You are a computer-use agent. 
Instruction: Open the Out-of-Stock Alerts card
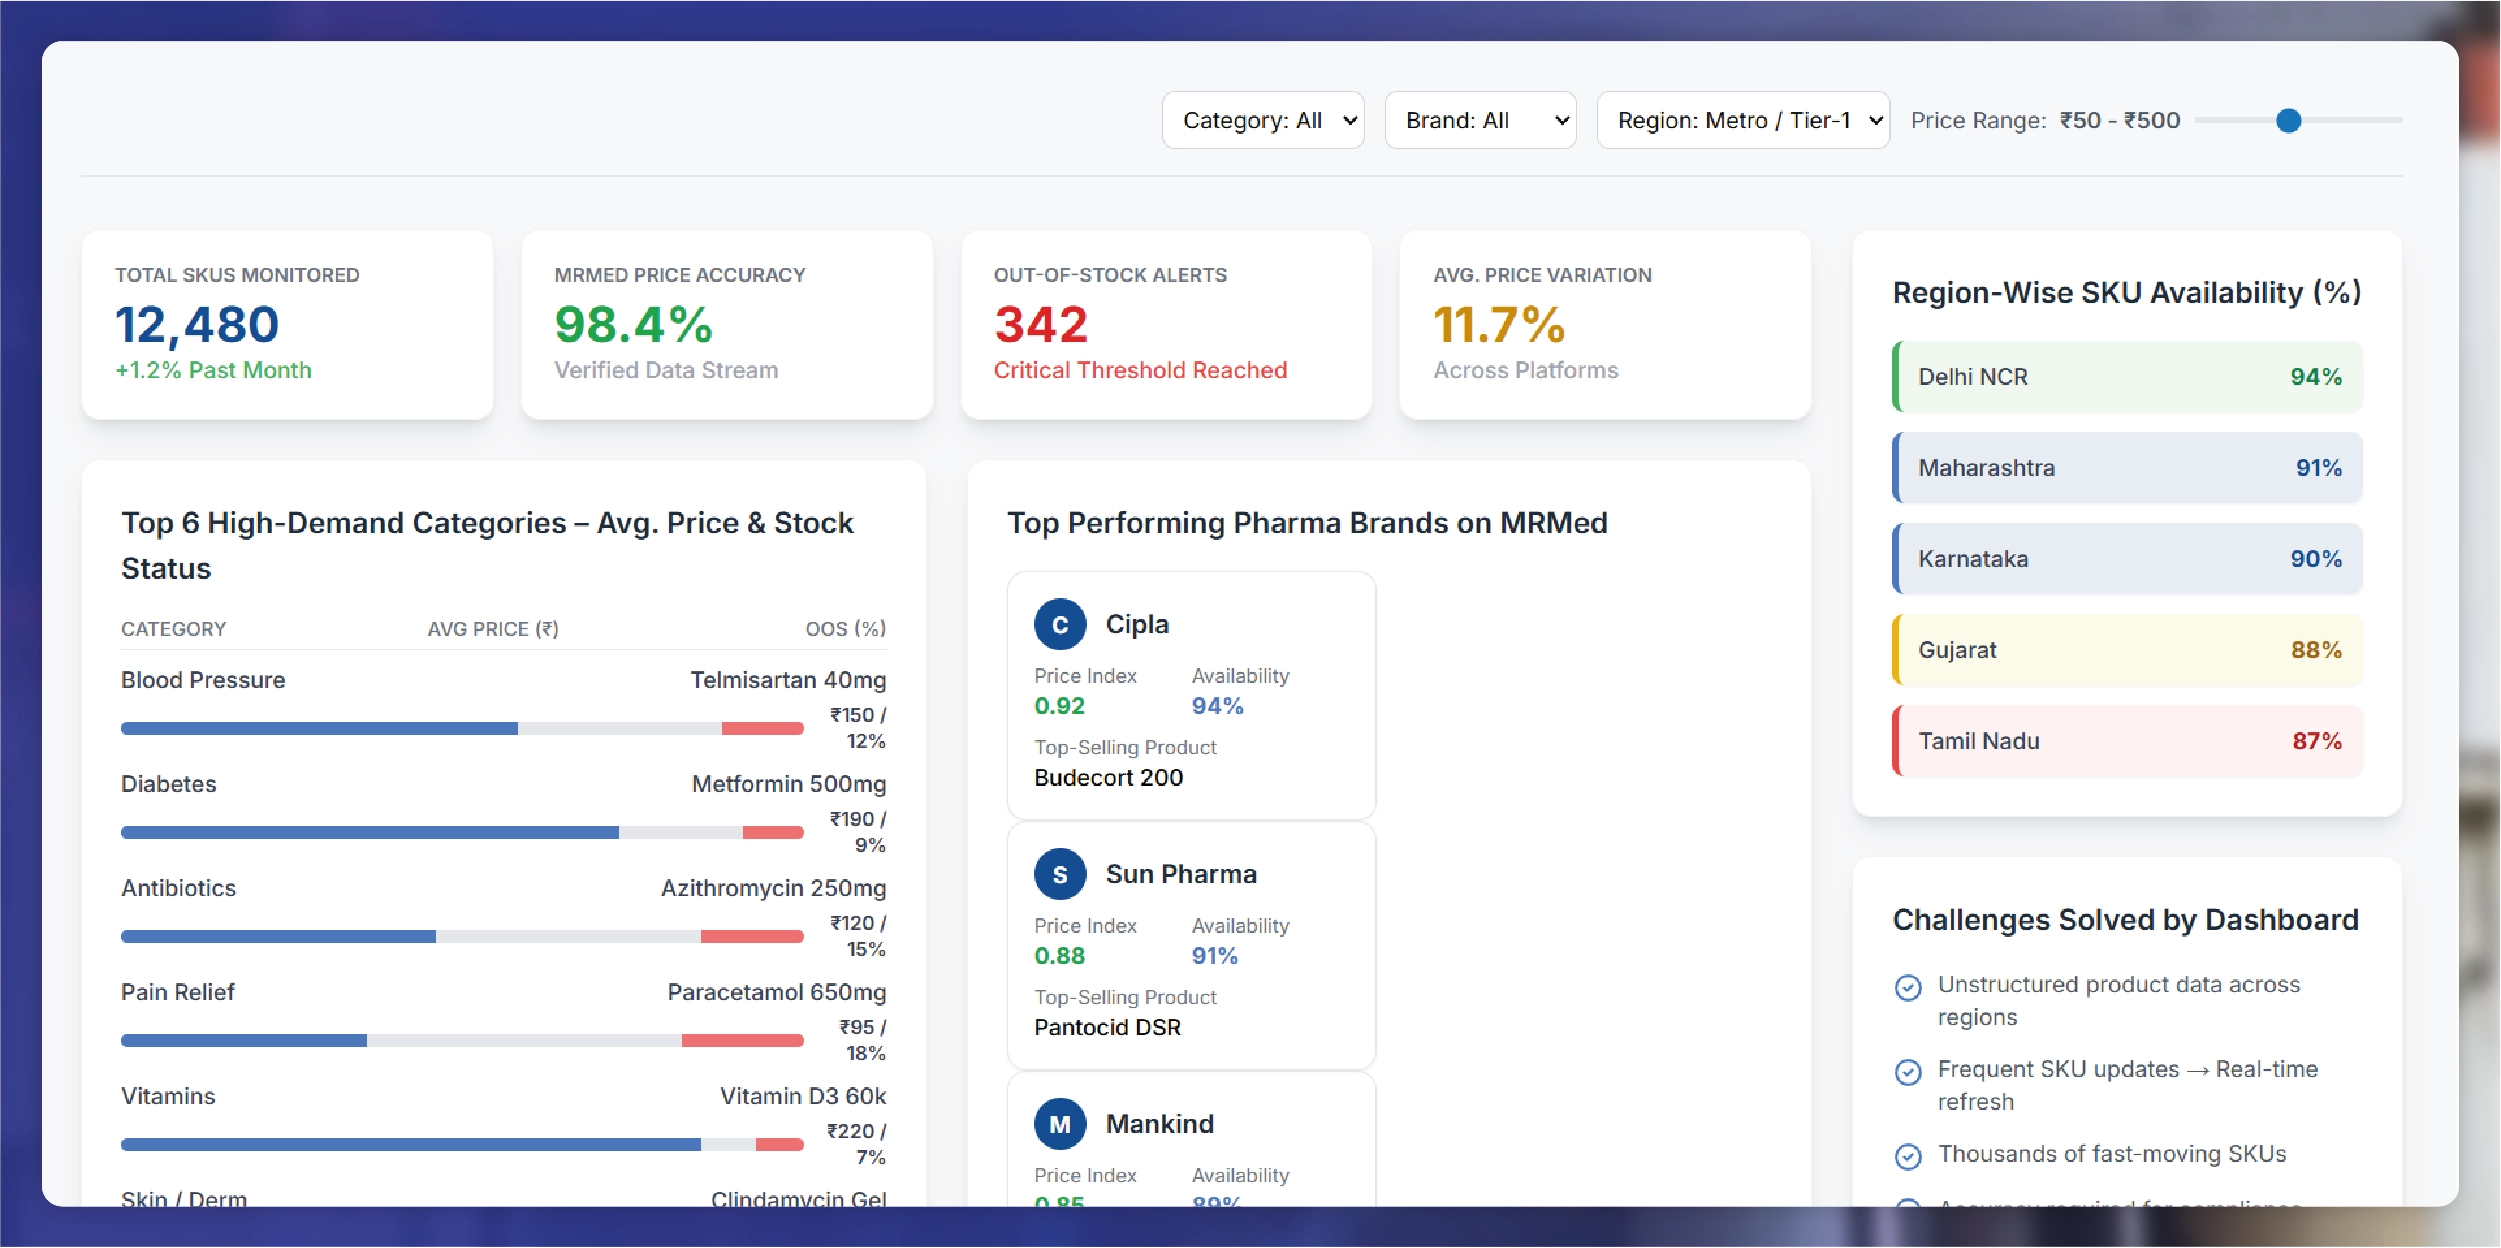(1165, 325)
